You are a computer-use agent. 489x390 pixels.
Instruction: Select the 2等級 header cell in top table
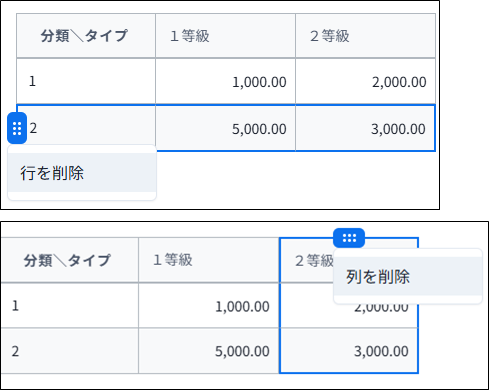365,36
